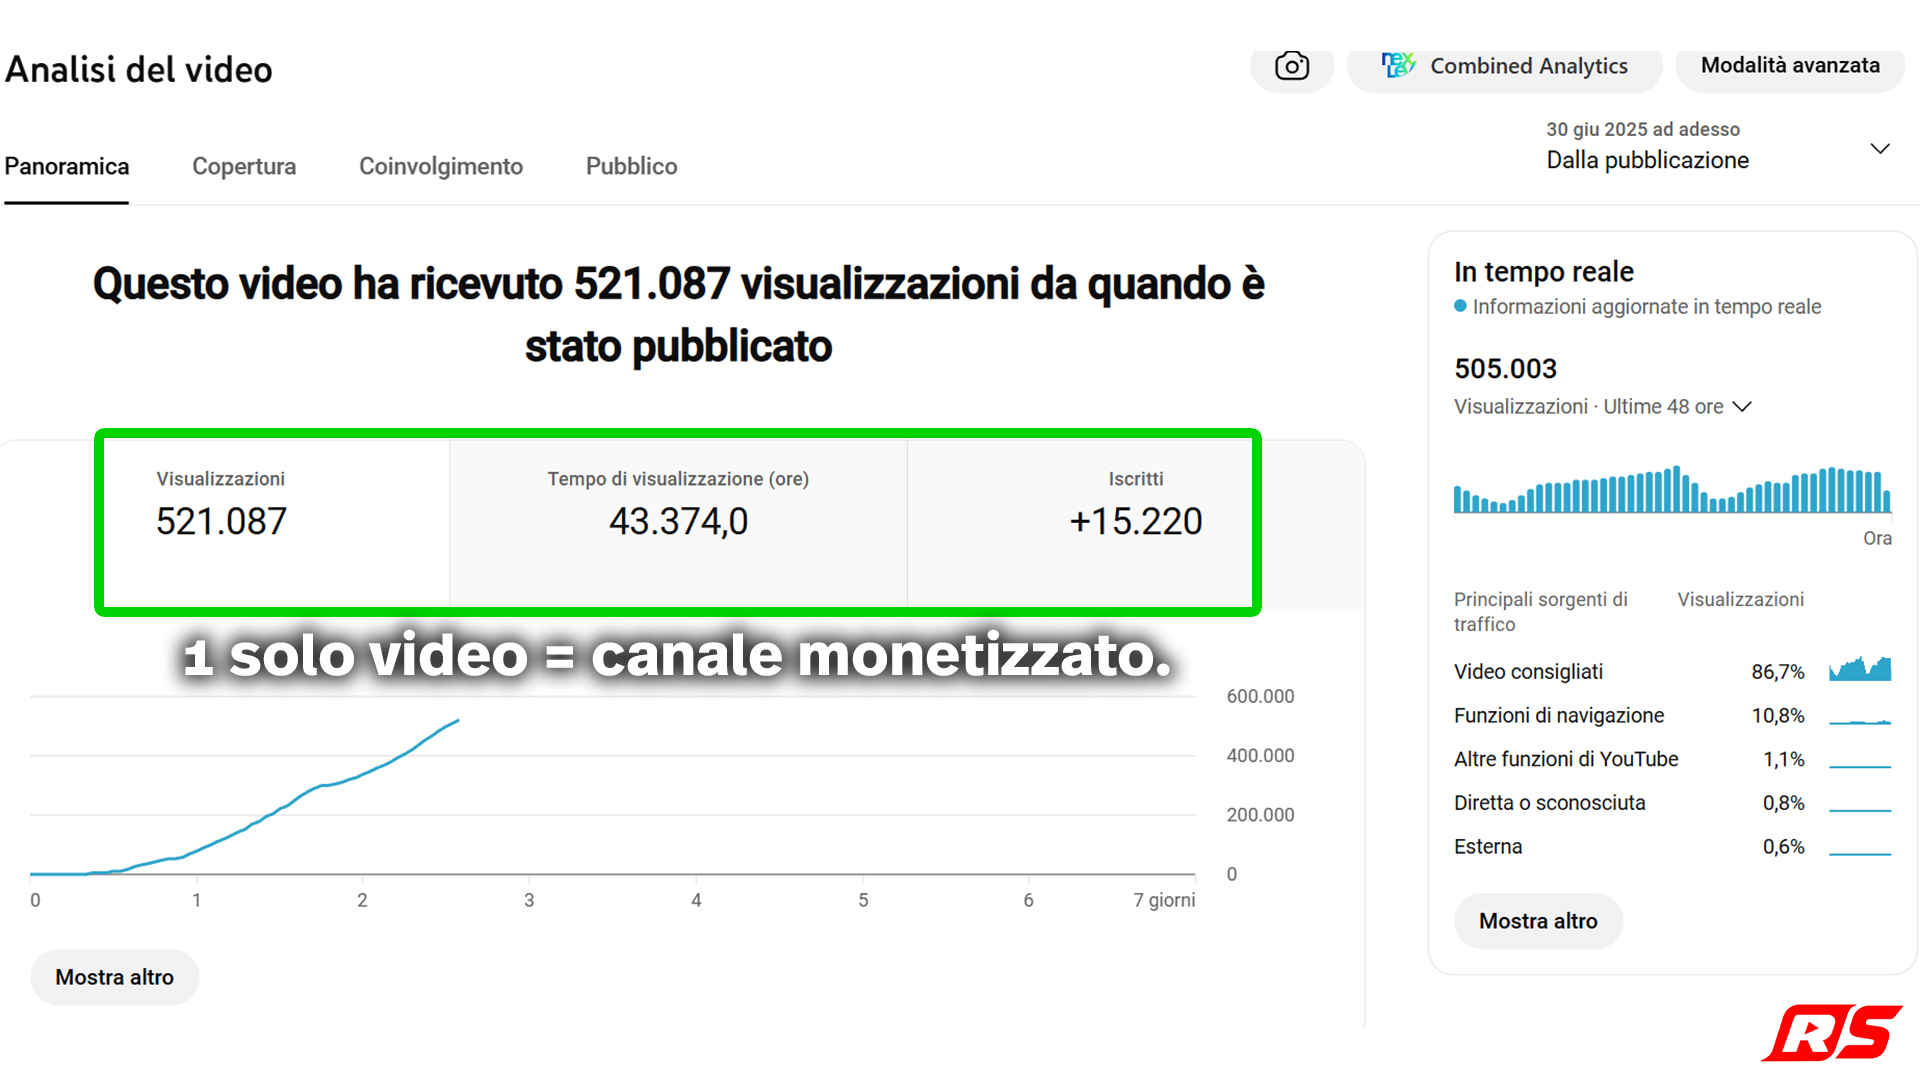
Task: Click the Diretta o sconosciuta row
Action: click(x=1672, y=803)
